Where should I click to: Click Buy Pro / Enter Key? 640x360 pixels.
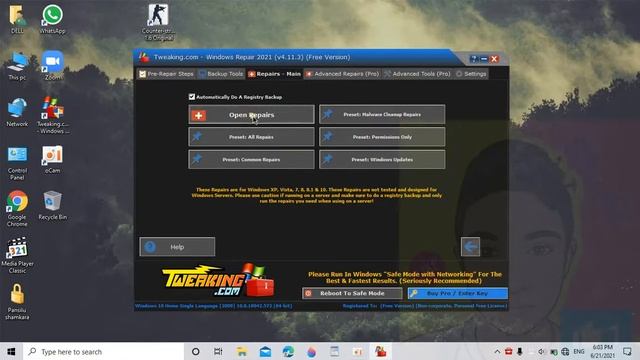pos(458,293)
